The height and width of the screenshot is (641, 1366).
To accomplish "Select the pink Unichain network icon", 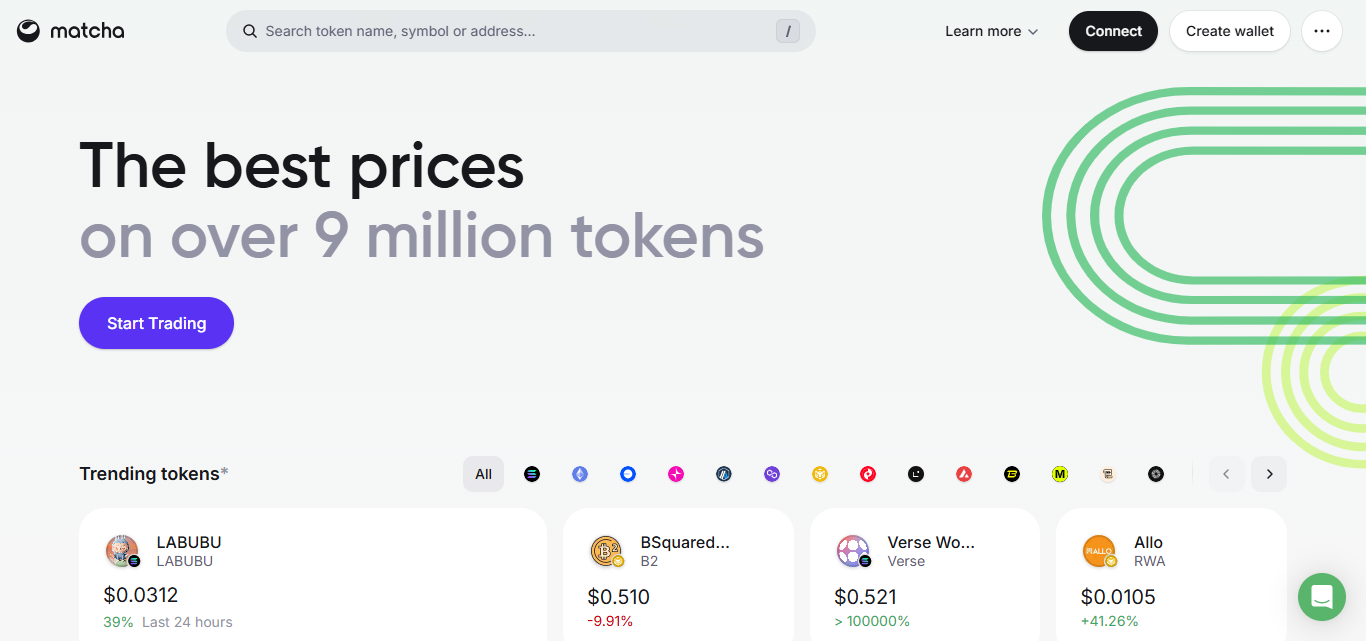I will coord(676,474).
